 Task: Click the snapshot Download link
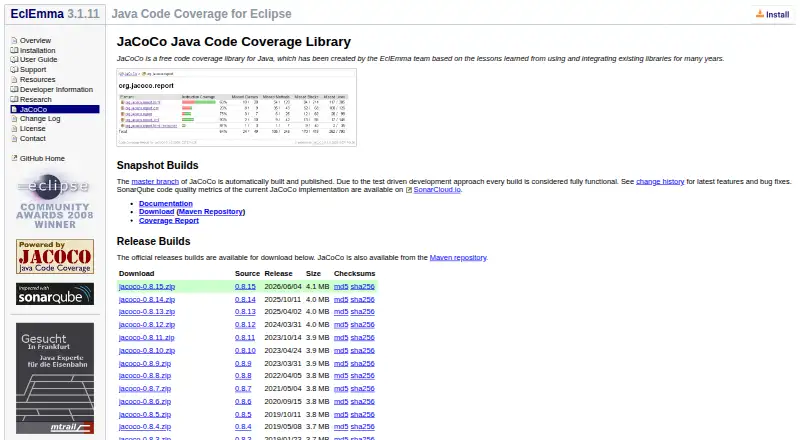(x=157, y=212)
